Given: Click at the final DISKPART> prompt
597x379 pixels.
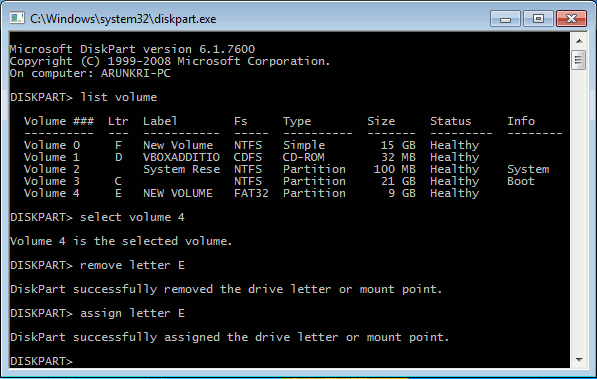Looking at the screenshot, I should (41, 361).
